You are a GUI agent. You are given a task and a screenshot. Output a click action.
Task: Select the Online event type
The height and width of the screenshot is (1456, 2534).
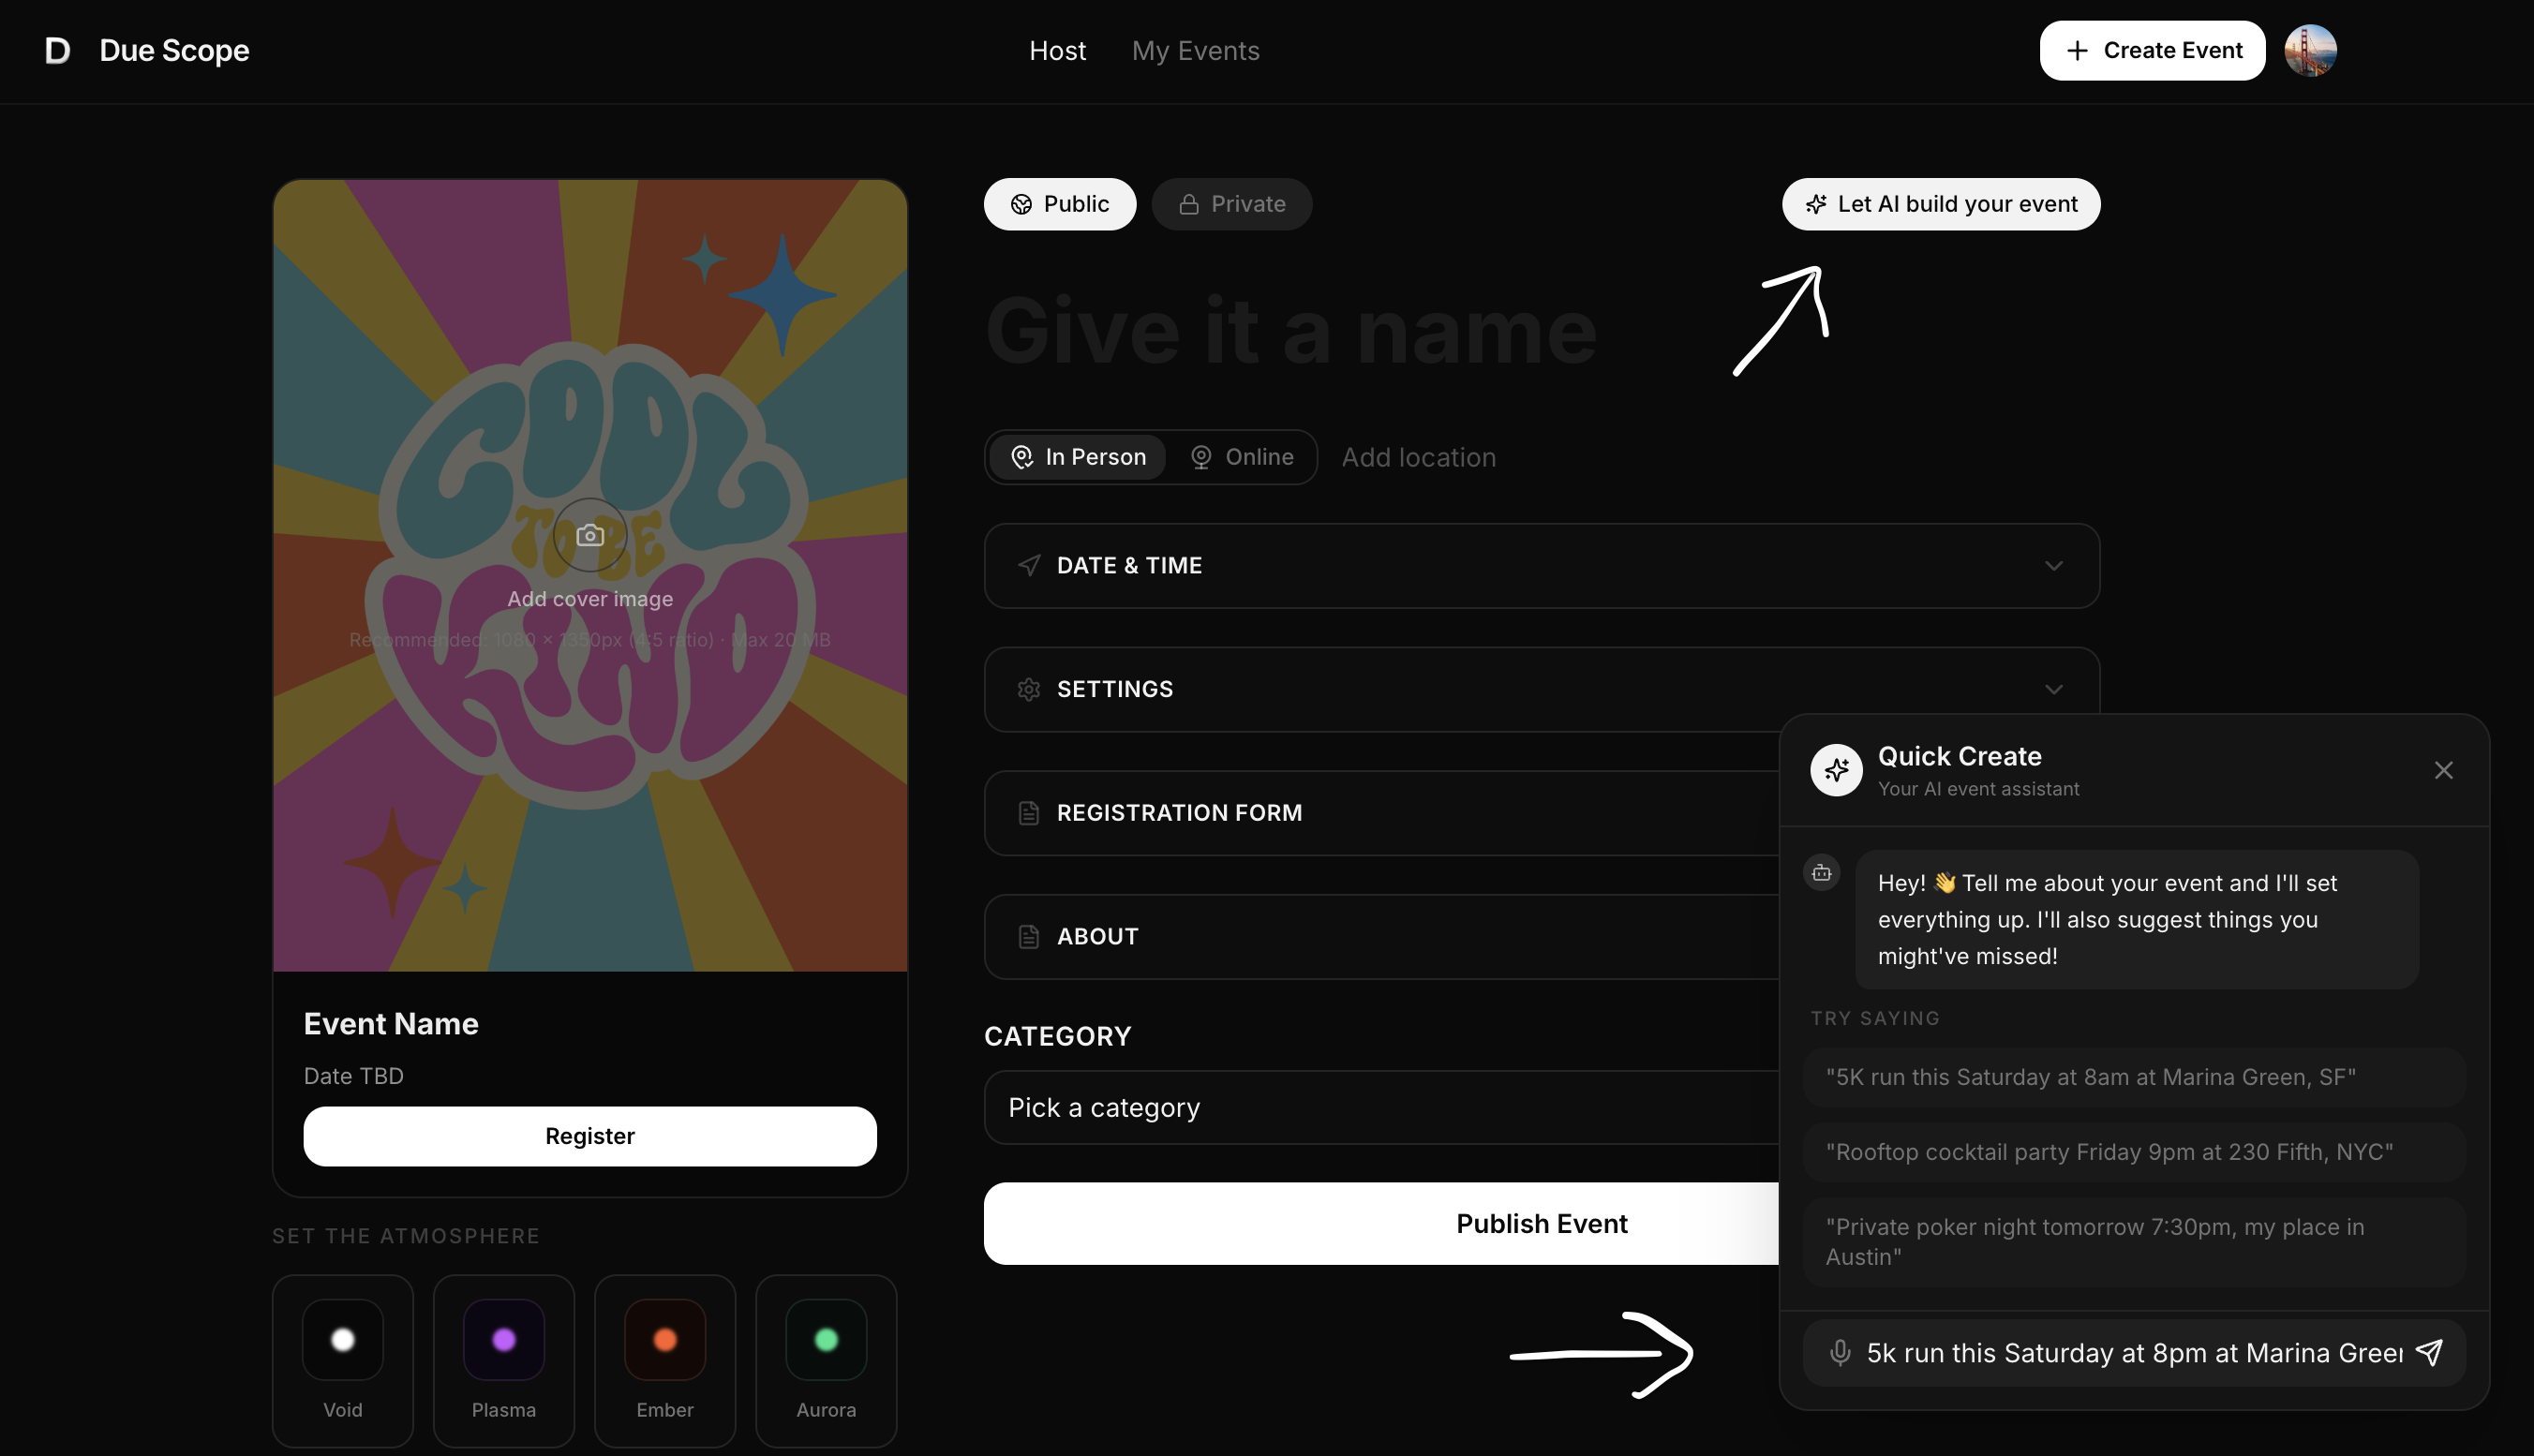1242,457
